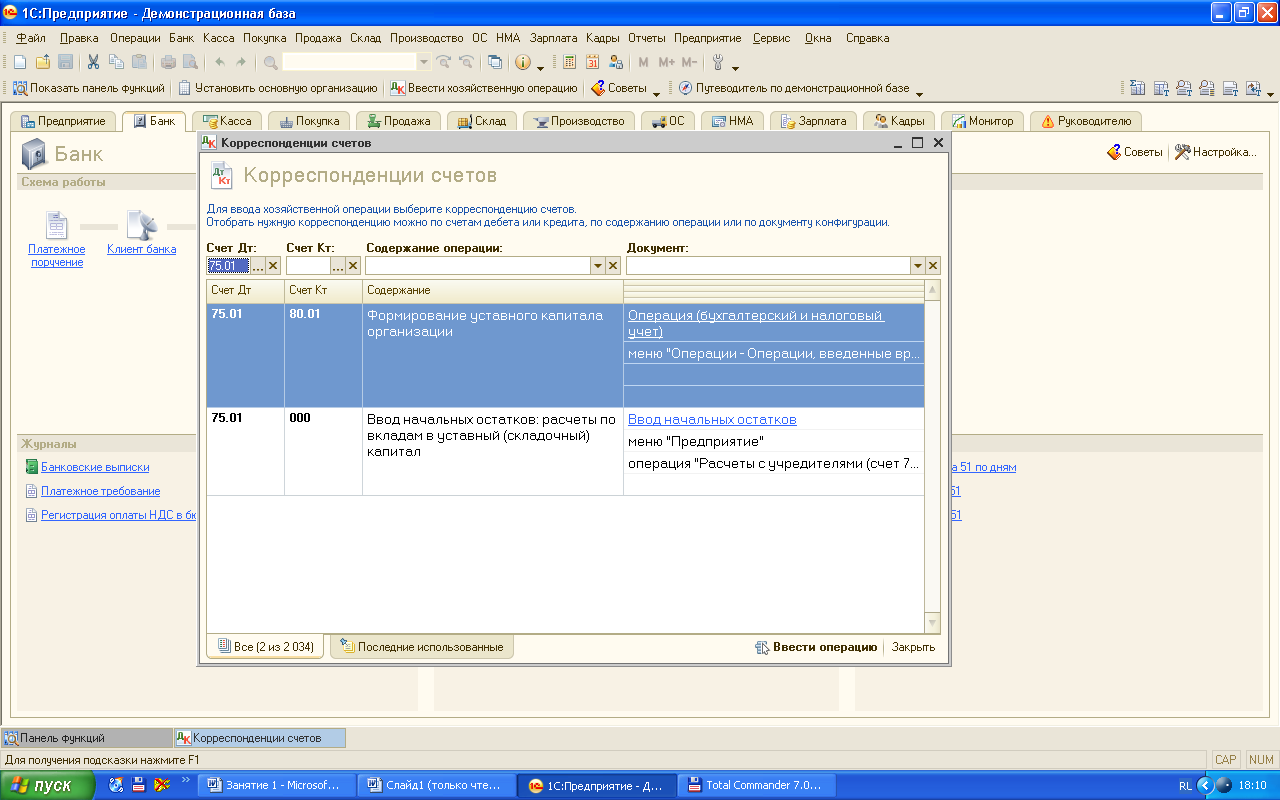1280x800 pixels.
Task: Clear the Документ filter with X
Action: [932, 266]
